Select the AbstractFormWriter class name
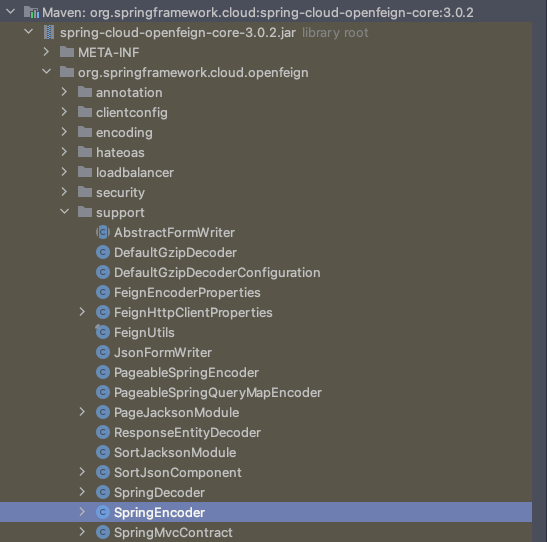This screenshot has width=547, height=542. tap(174, 232)
